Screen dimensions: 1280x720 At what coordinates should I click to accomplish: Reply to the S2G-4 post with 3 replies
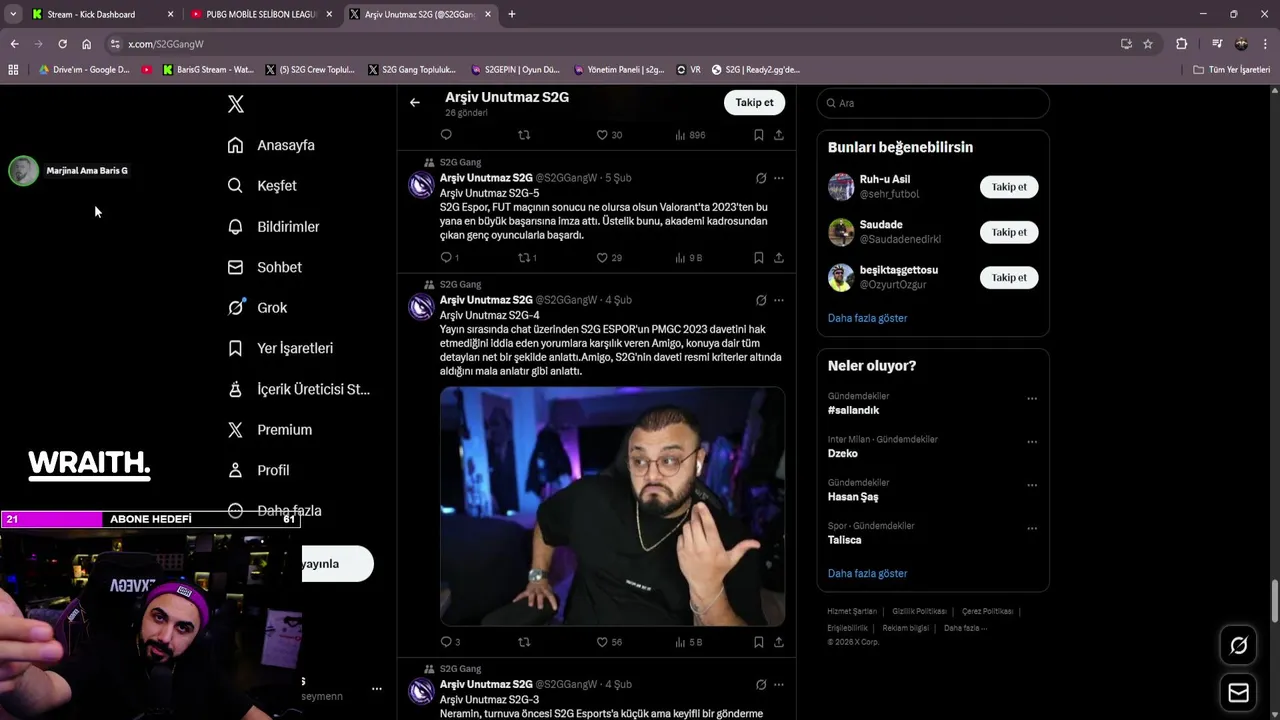[450, 642]
